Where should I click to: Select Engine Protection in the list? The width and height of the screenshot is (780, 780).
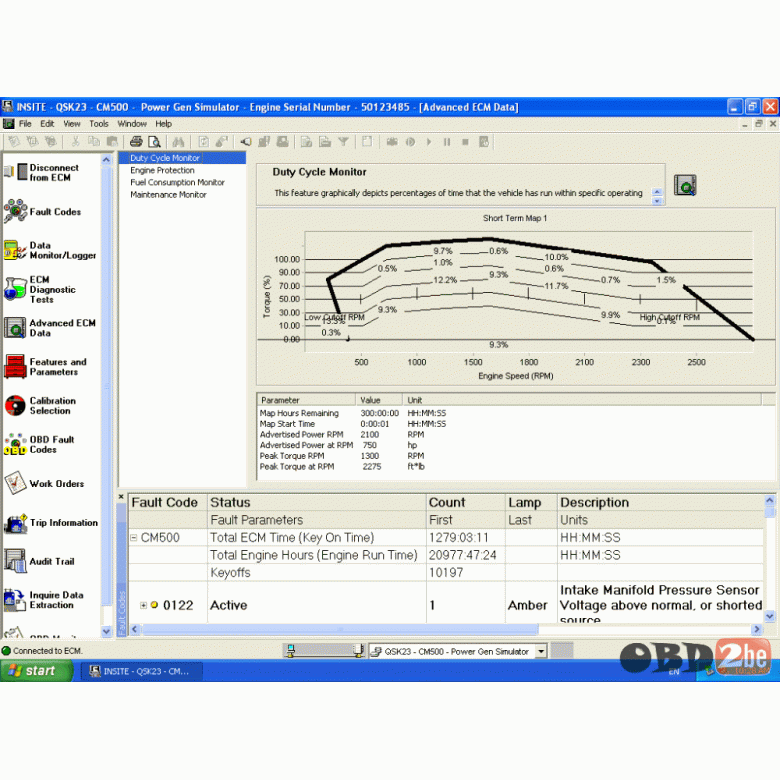point(162,170)
